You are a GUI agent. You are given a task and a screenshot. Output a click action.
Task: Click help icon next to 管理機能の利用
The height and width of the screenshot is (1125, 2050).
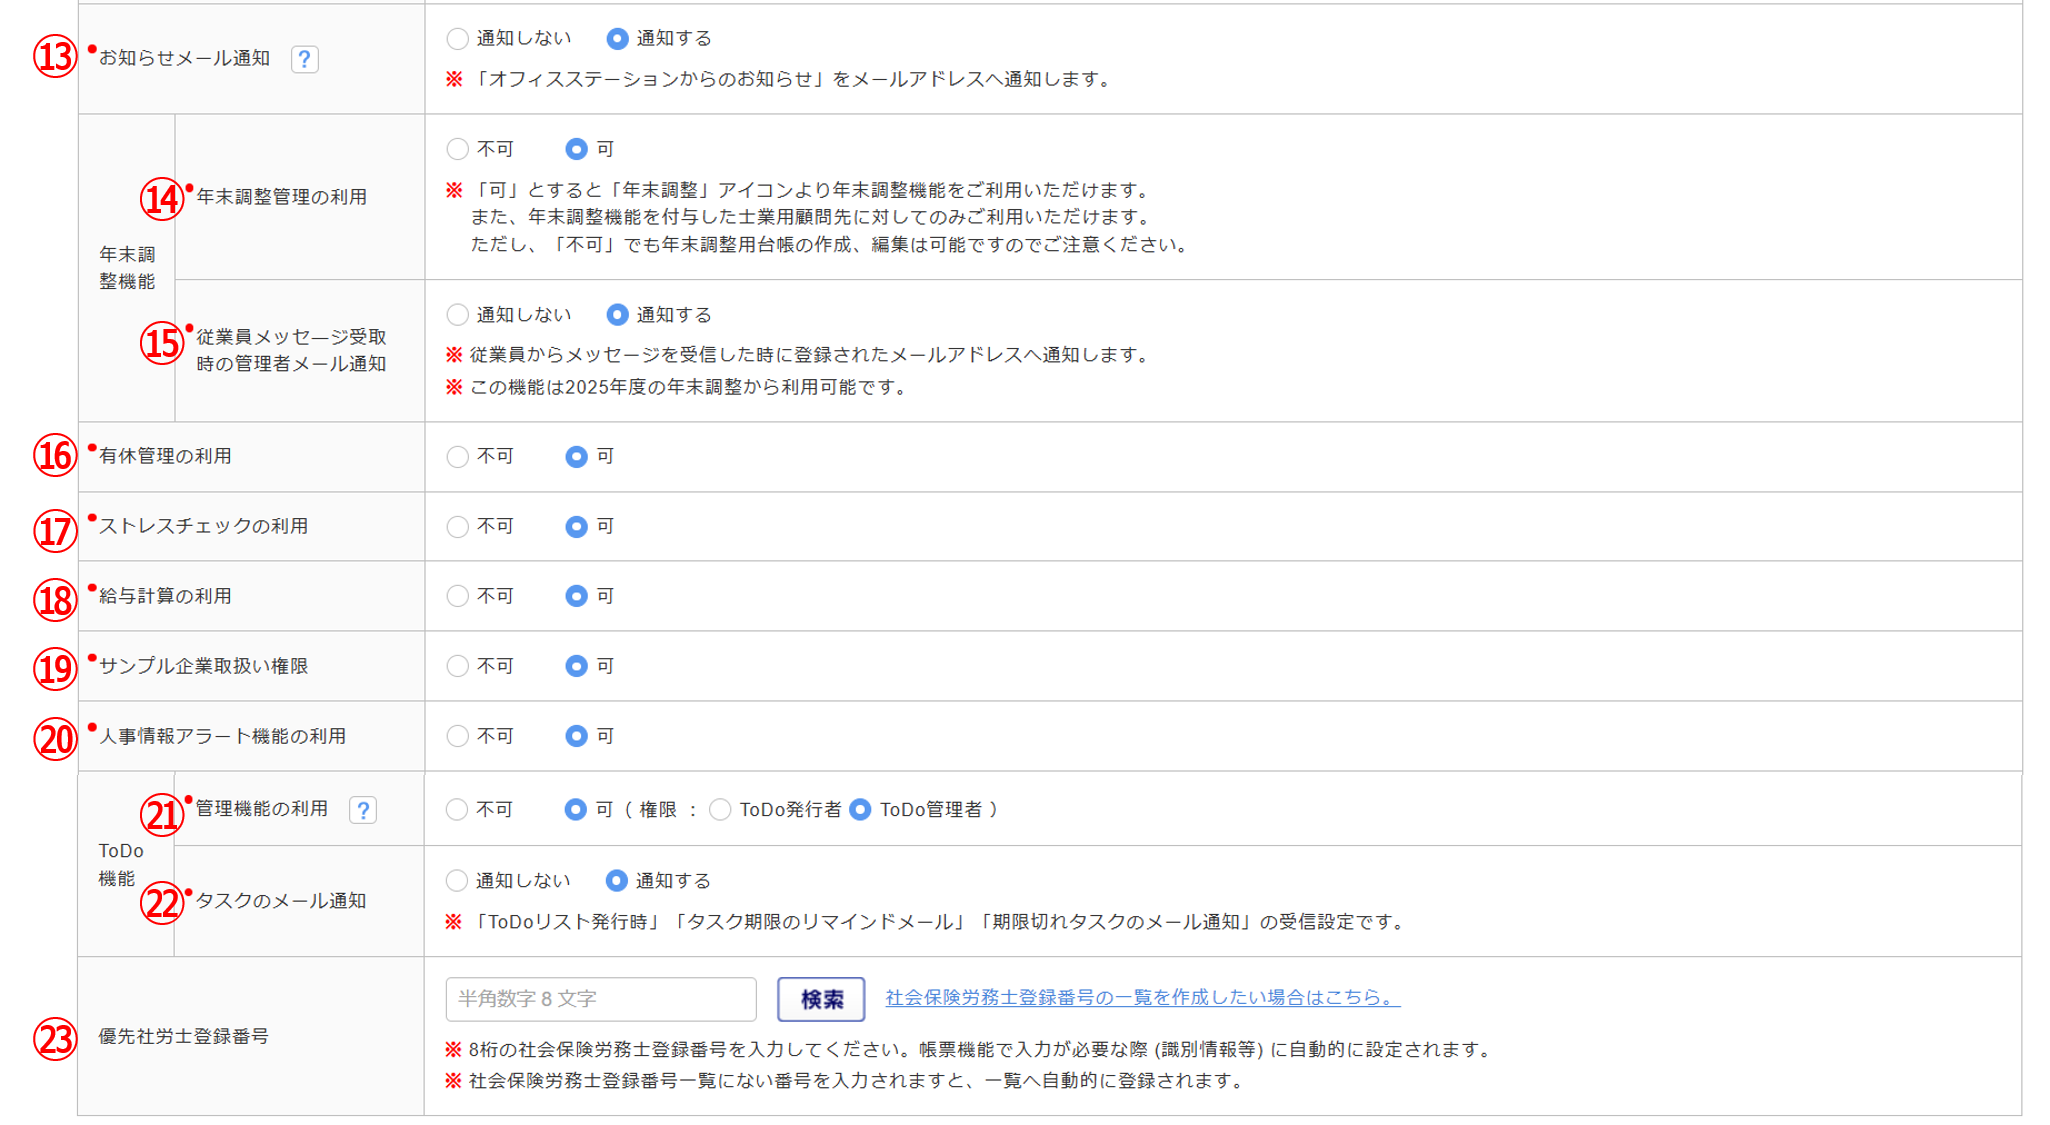click(x=363, y=810)
